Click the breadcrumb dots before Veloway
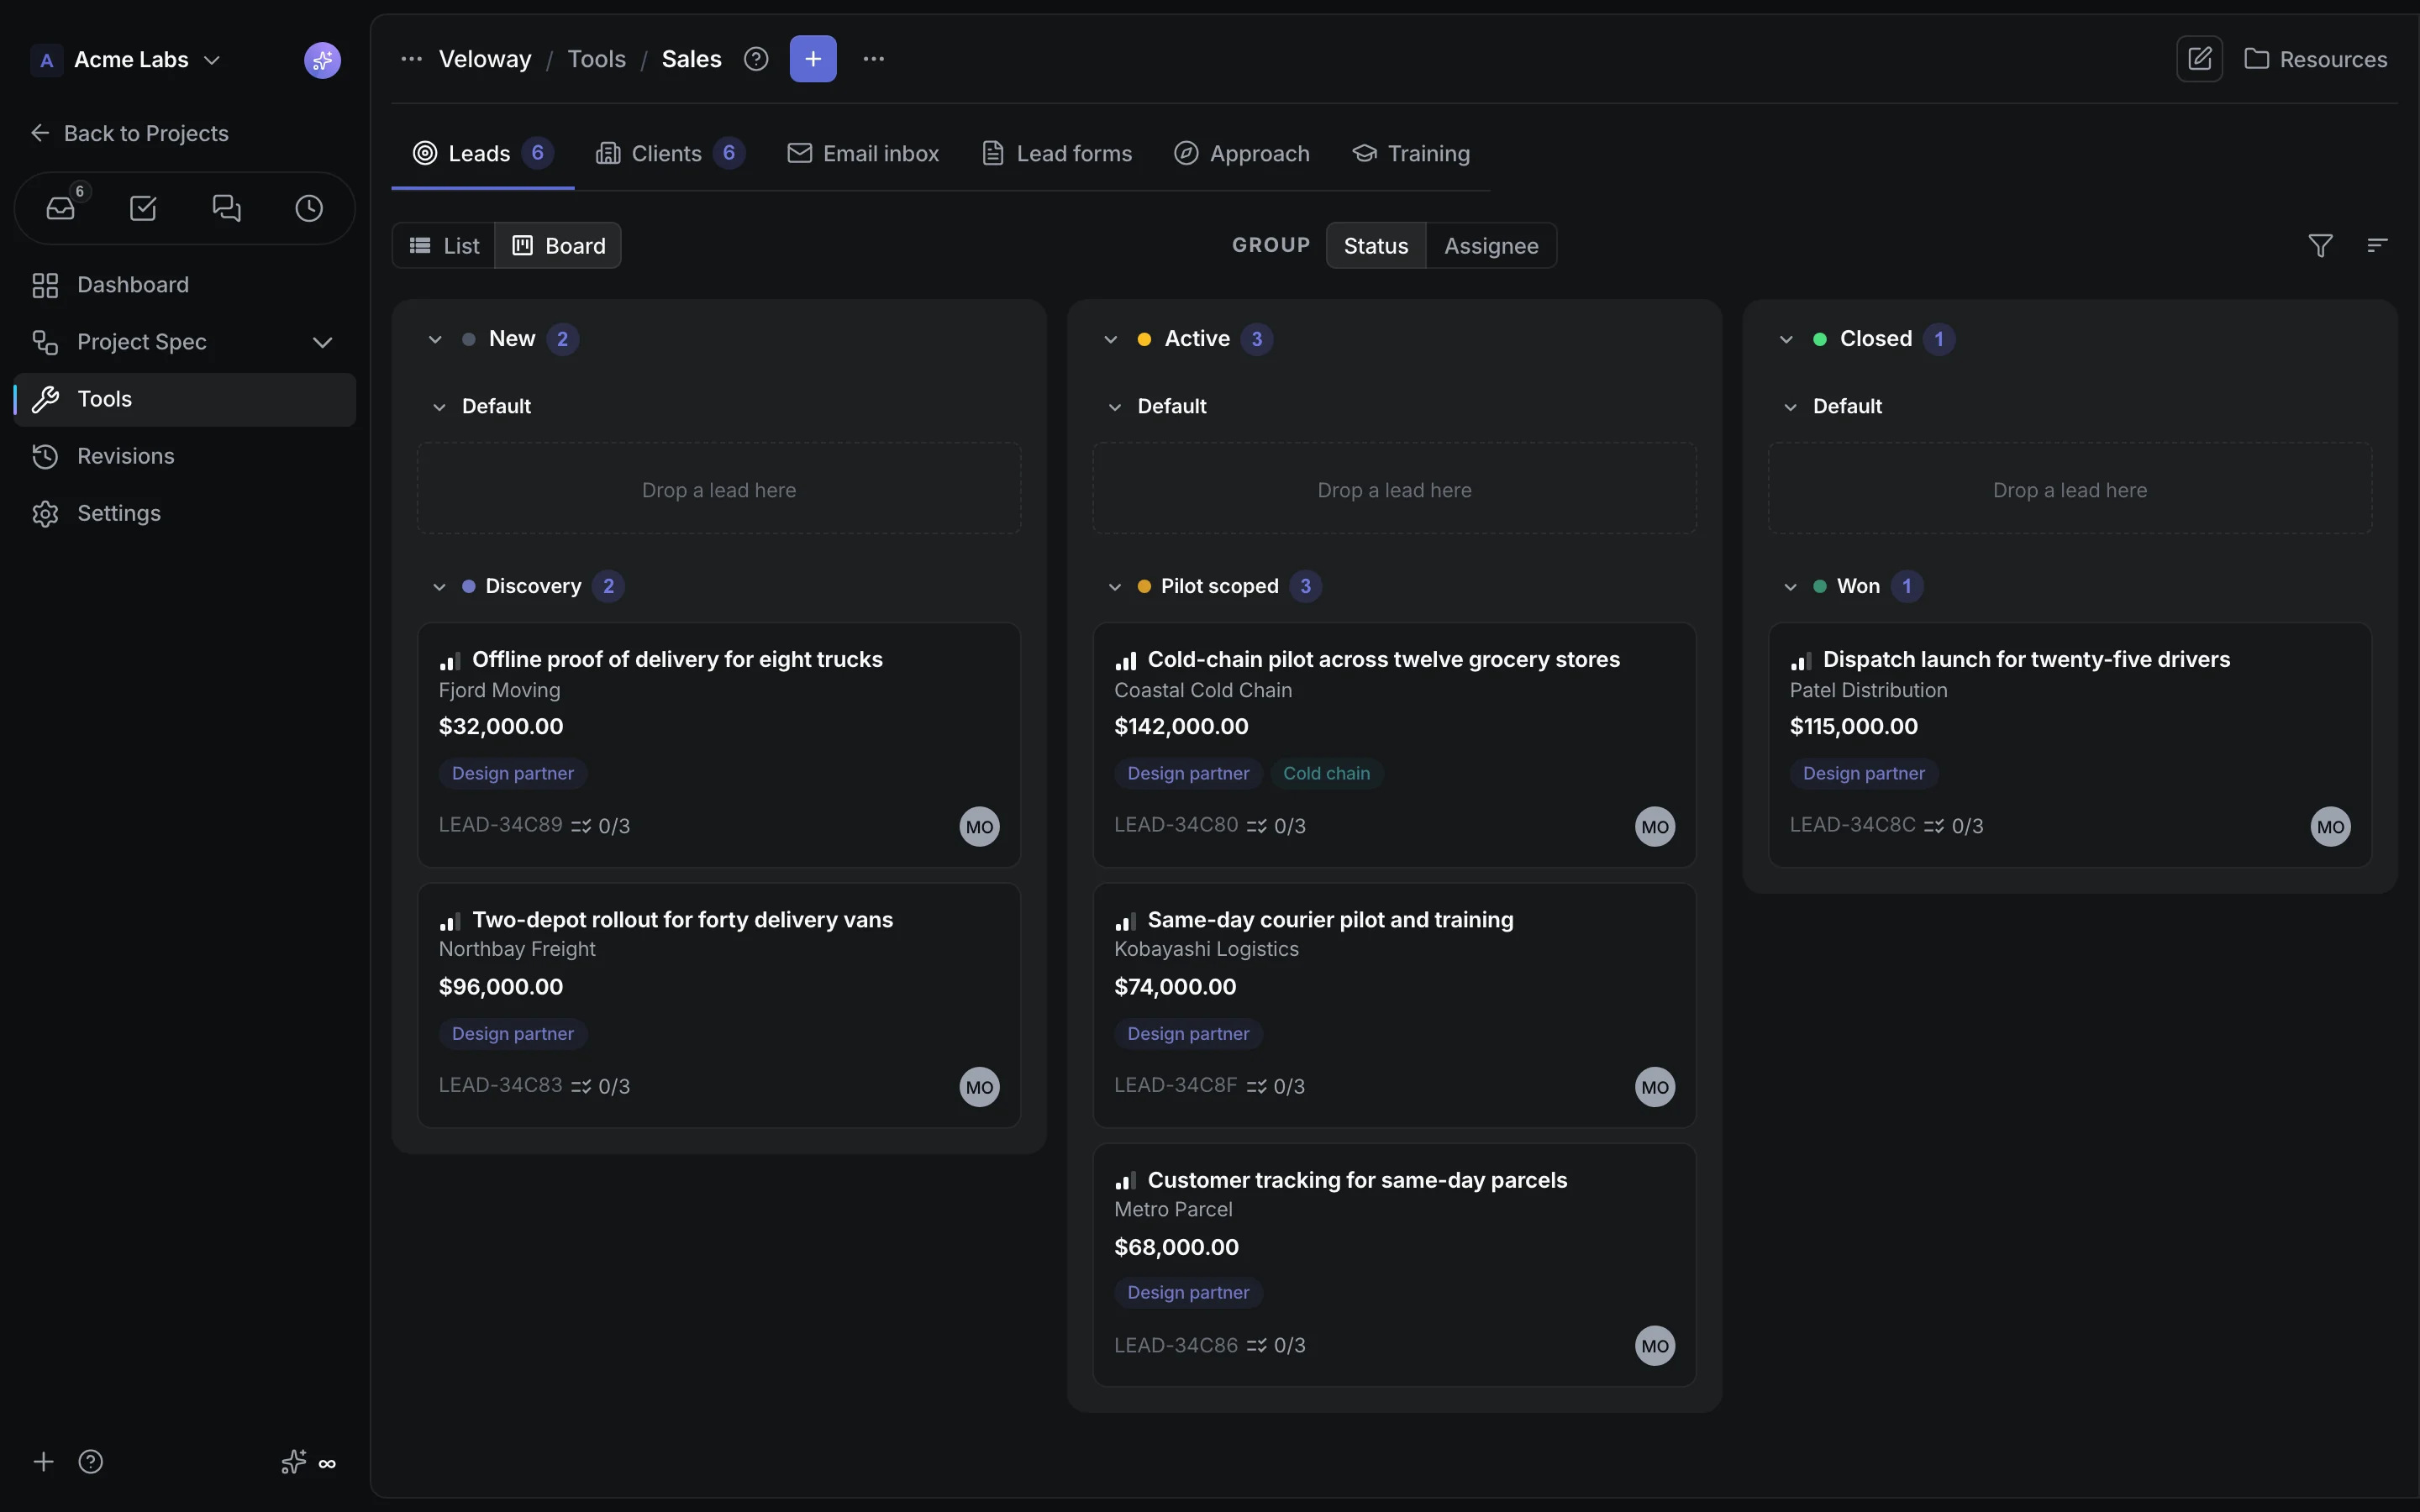Image resolution: width=2420 pixels, height=1512 pixels. point(411,59)
